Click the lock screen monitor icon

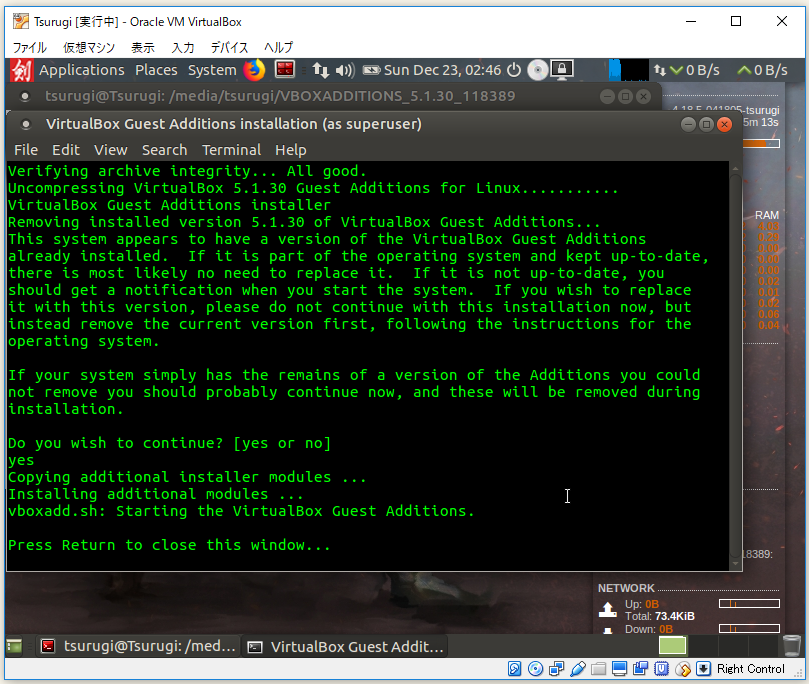tap(562, 70)
